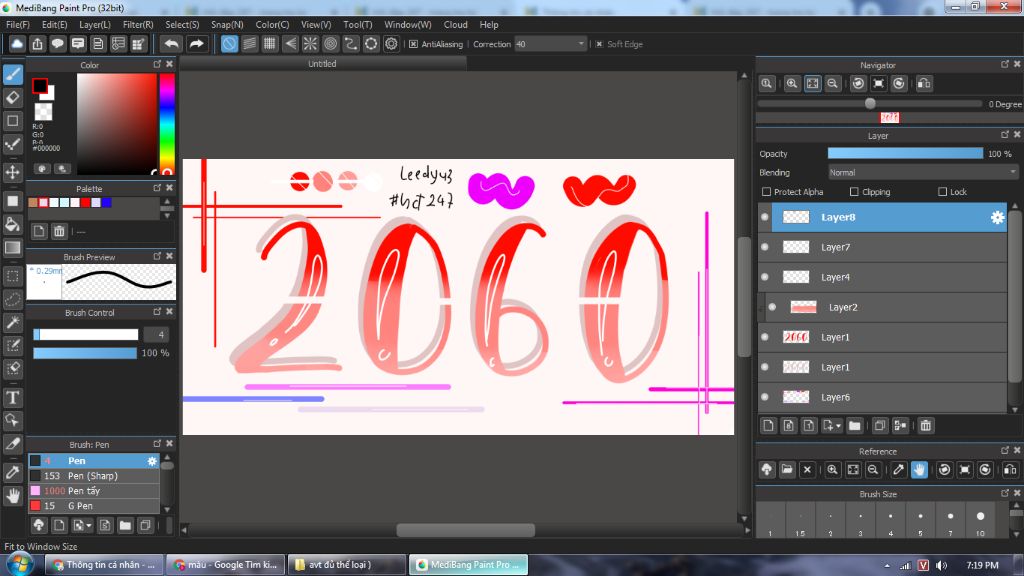This screenshot has height=576, width=1024.
Task: Undock the Navigator panel
Action: point(1004,64)
